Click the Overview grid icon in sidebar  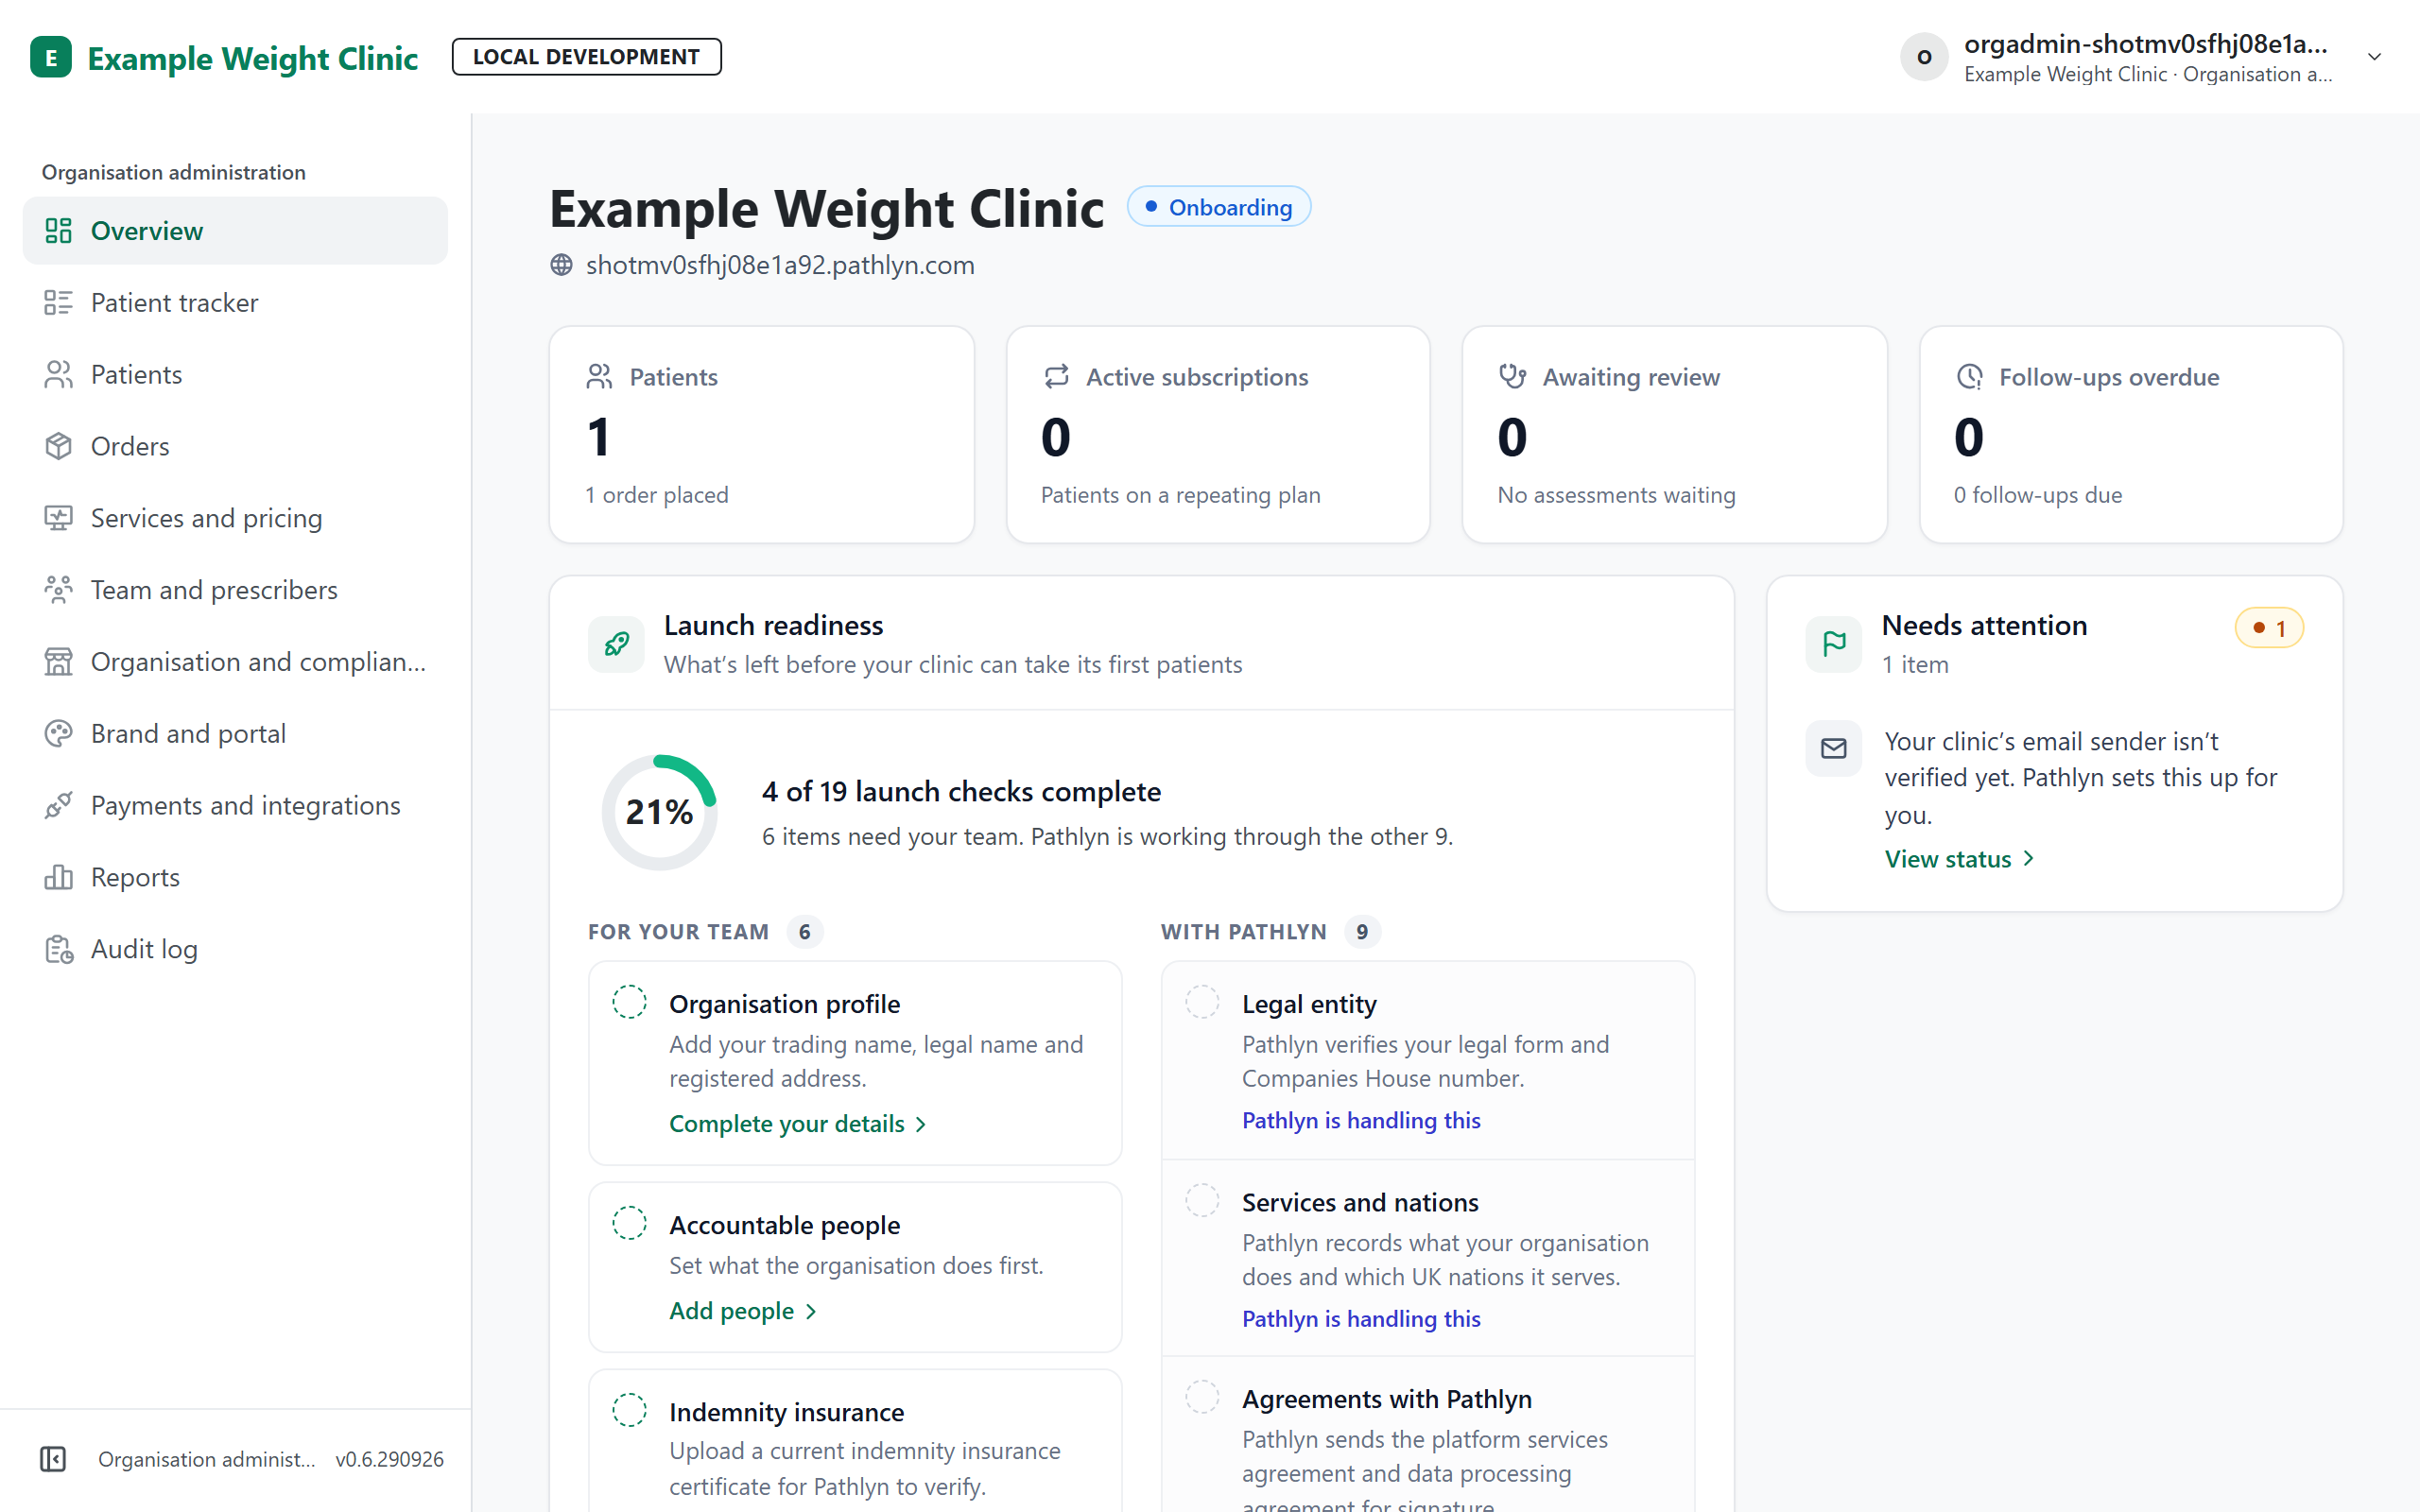tap(58, 231)
